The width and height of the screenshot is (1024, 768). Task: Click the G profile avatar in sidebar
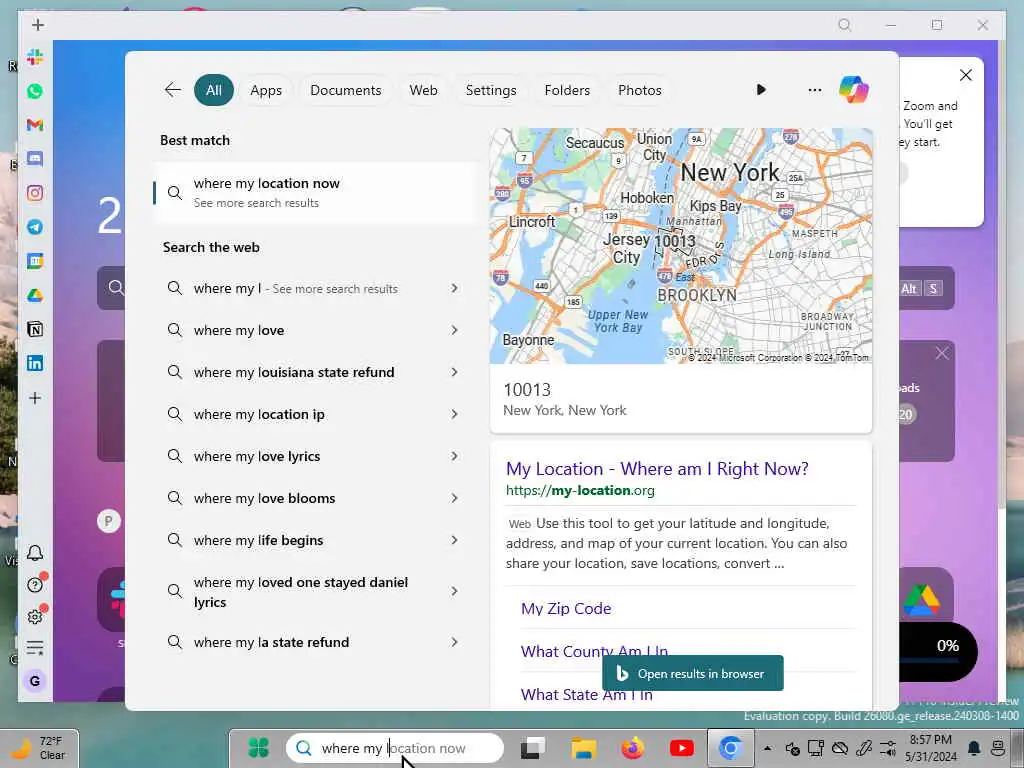point(35,681)
